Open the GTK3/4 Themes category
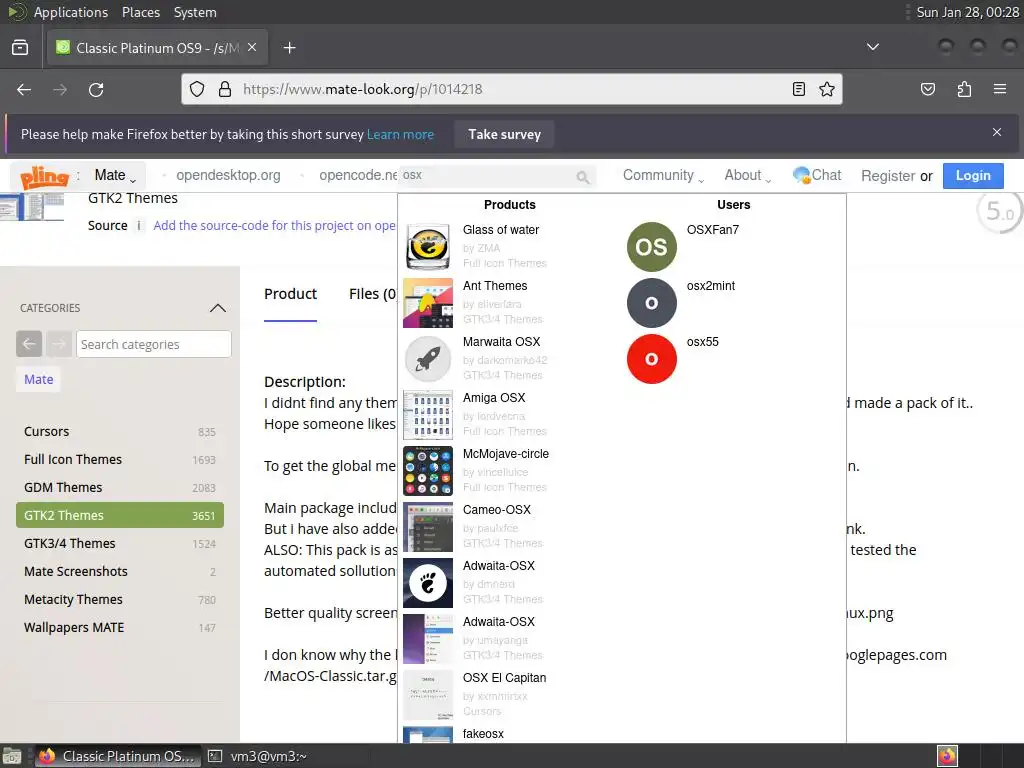The height and width of the screenshot is (768, 1024). (x=120, y=543)
